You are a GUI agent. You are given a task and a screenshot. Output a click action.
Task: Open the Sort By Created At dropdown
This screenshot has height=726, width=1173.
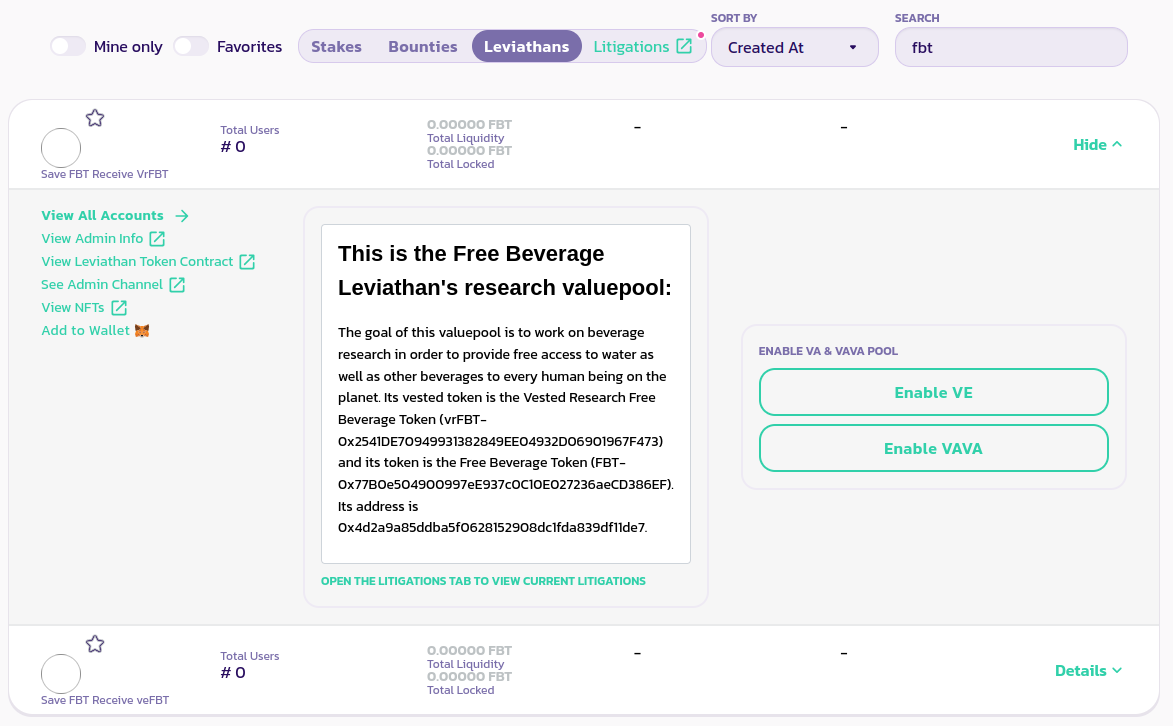[794, 47]
